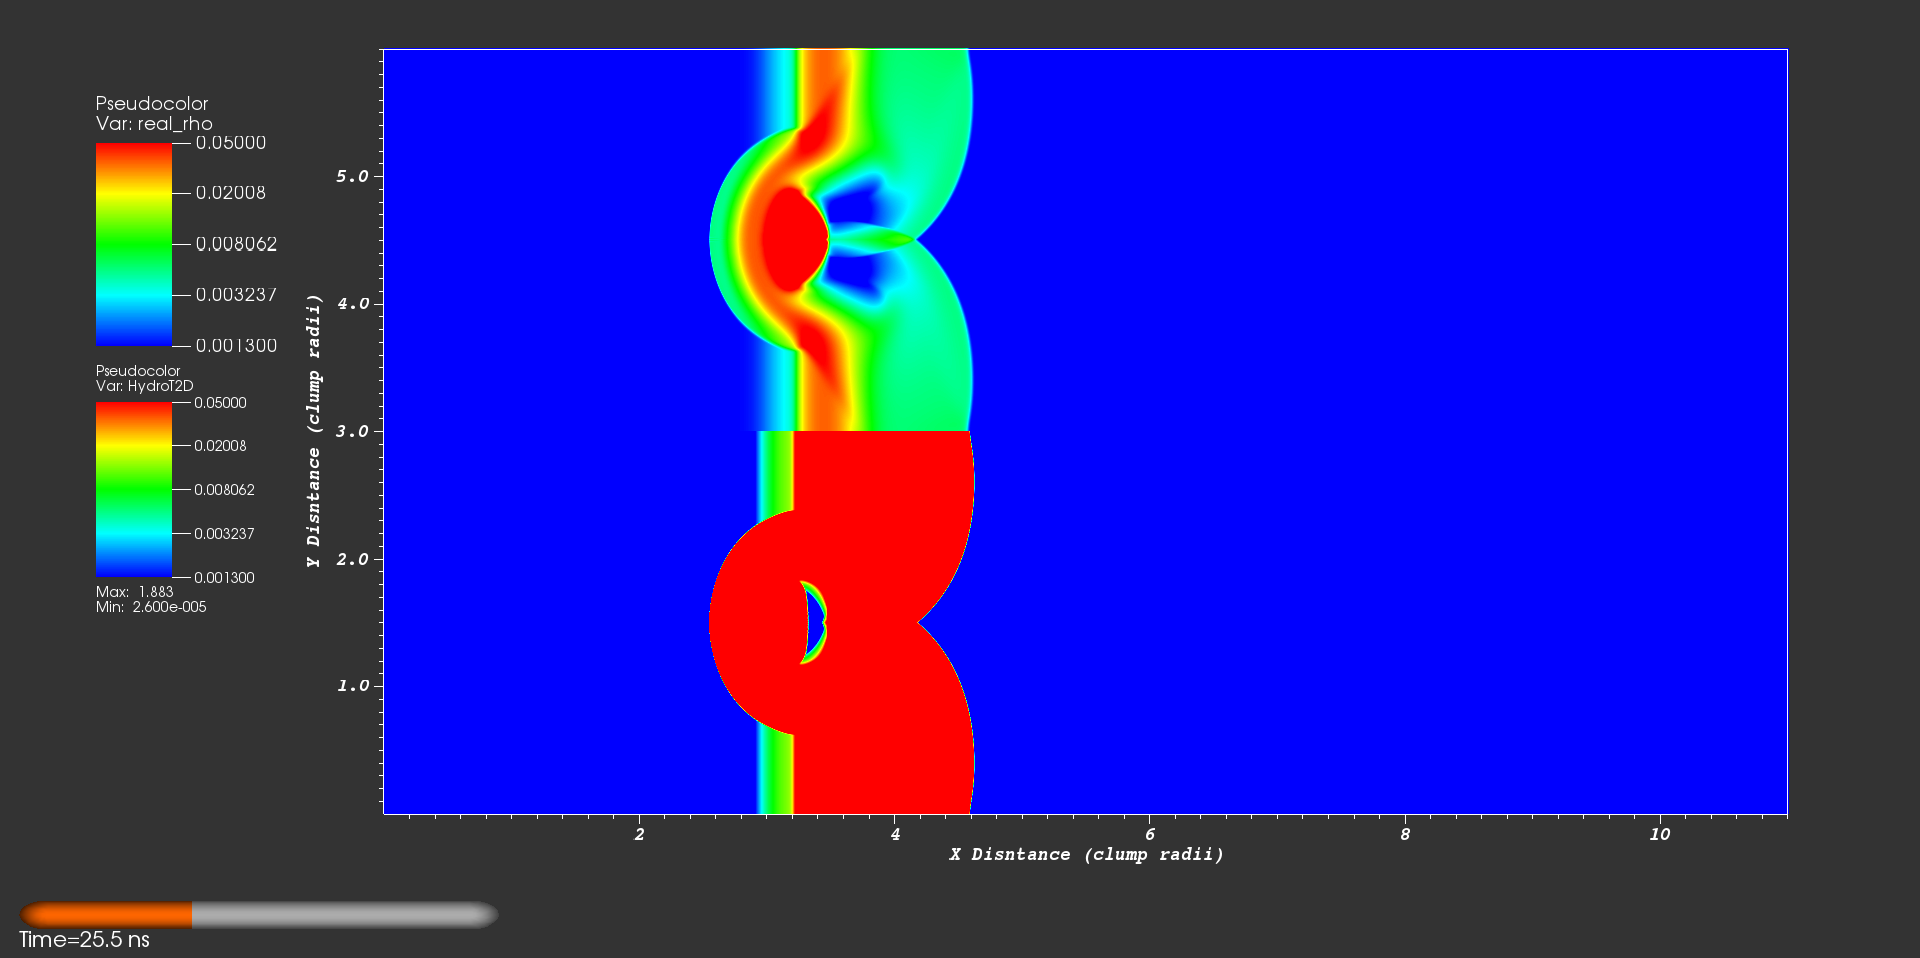The height and width of the screenshot is (958, 1920).
Task: Click the blue crescent in lower red plot
Action: coord(816,622)
